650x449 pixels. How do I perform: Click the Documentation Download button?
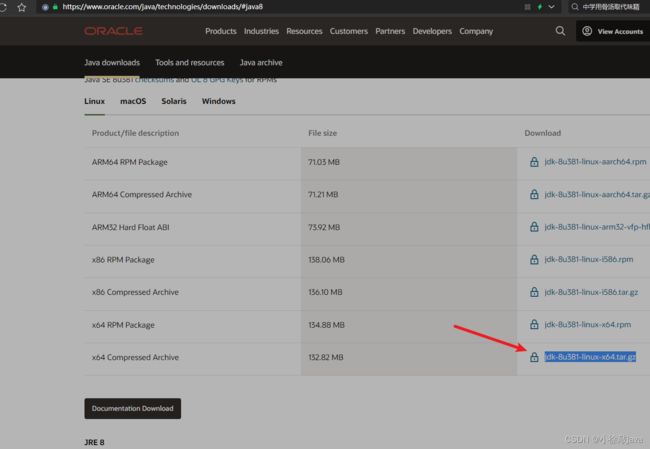pyautogui.click(x=133, y=408)
